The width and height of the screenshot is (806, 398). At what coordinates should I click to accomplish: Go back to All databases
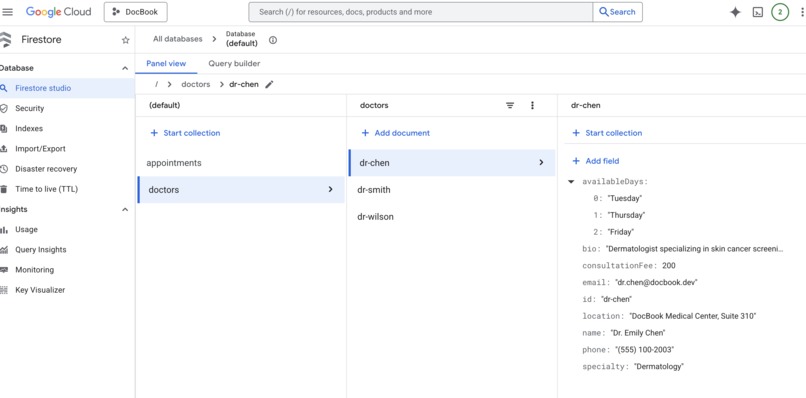point(177,39)
